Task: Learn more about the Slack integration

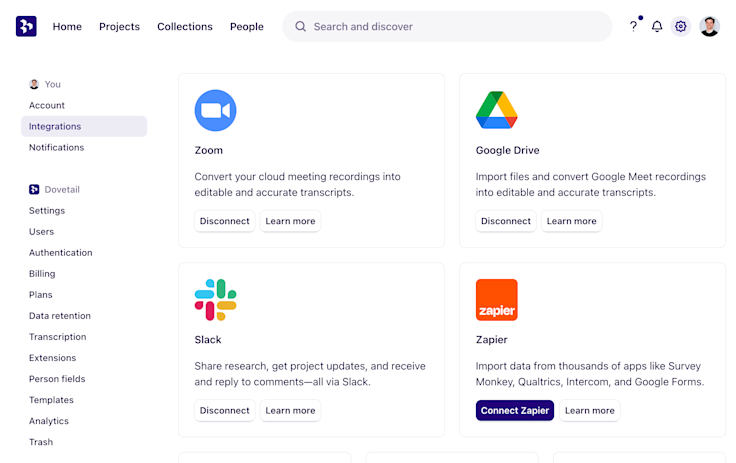Action: (x=290, y=410)
